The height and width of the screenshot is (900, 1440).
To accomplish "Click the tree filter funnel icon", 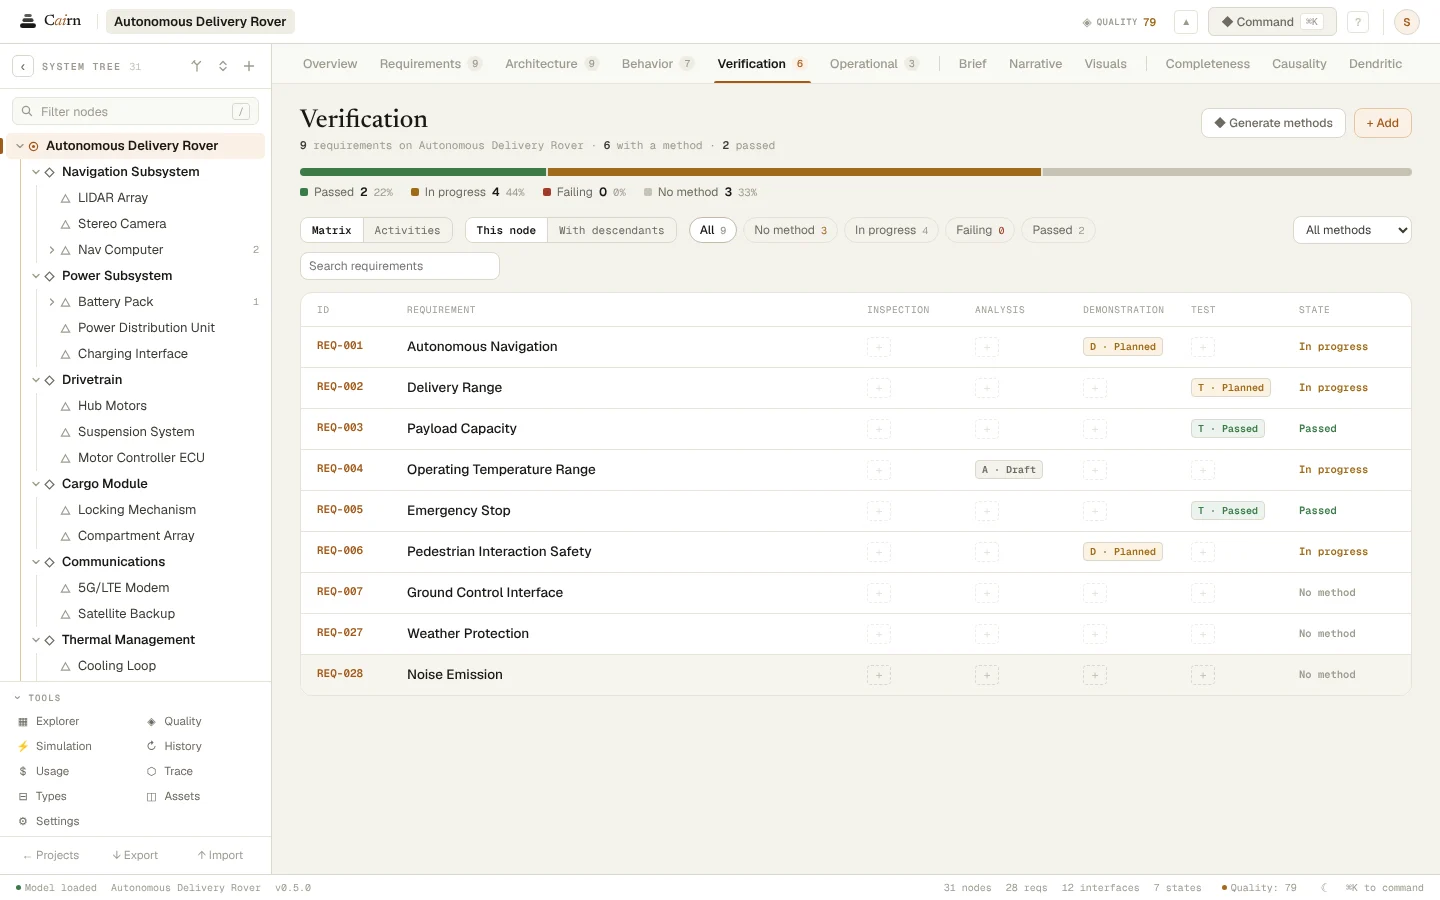I will [x=197, y=67].
